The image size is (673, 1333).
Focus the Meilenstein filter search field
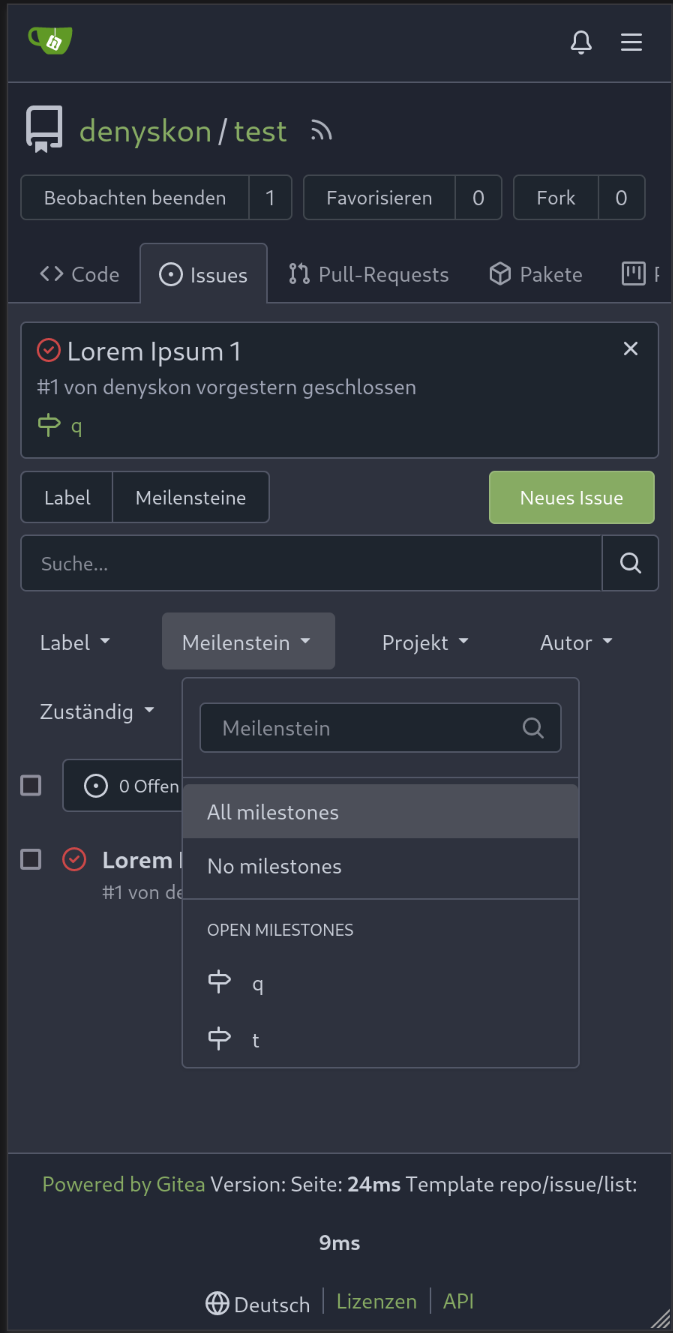point(380,728)
